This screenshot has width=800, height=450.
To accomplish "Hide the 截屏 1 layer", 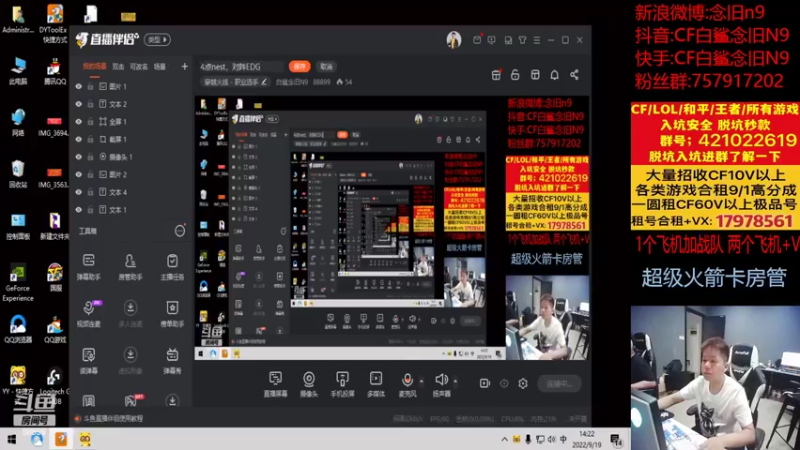I will 79,139.
